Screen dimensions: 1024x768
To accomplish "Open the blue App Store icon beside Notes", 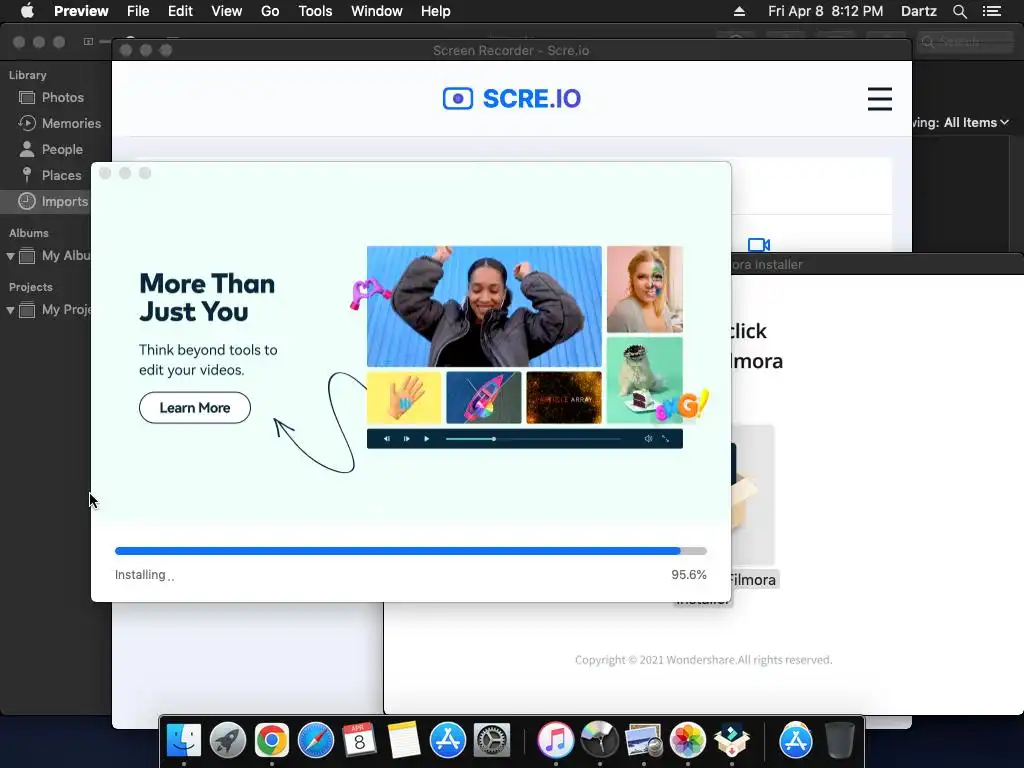I will pyautogui.click(x=447, y=740).
